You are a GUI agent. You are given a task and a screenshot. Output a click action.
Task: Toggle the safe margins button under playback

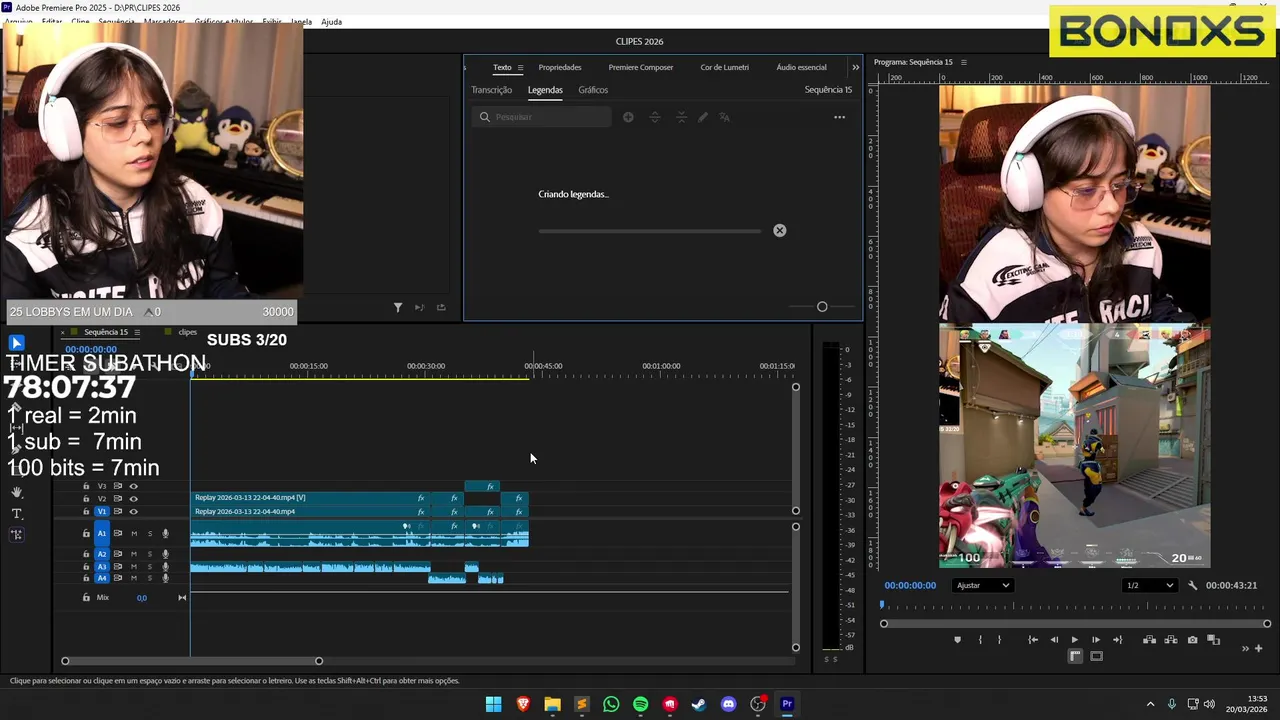(x=1097, y=656)
